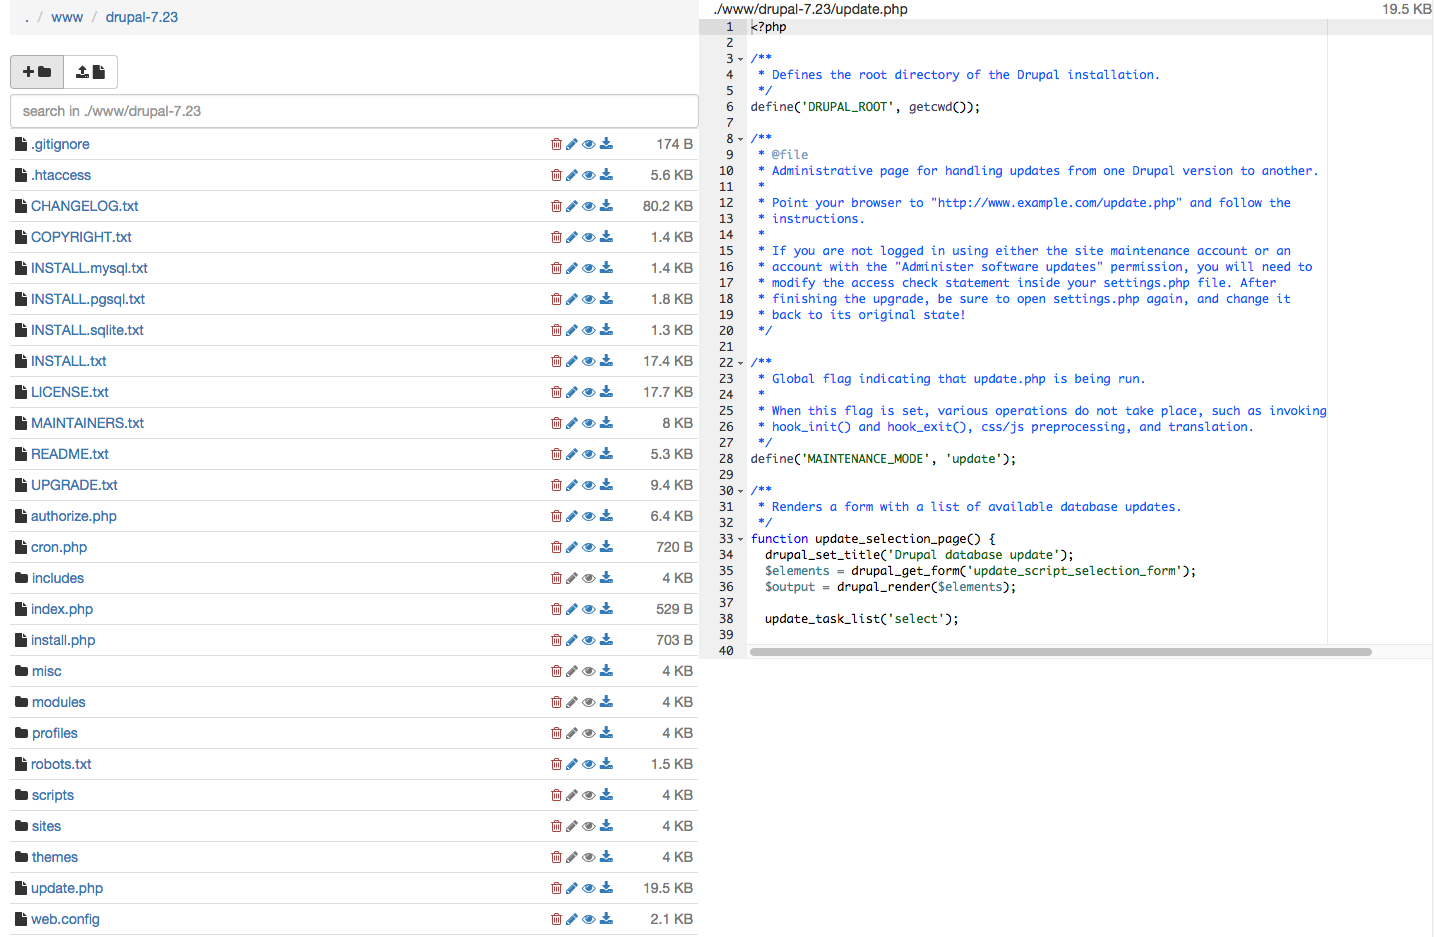Edit CHANGELOG.txt using the pencil icon

click(x=572, y=206)
